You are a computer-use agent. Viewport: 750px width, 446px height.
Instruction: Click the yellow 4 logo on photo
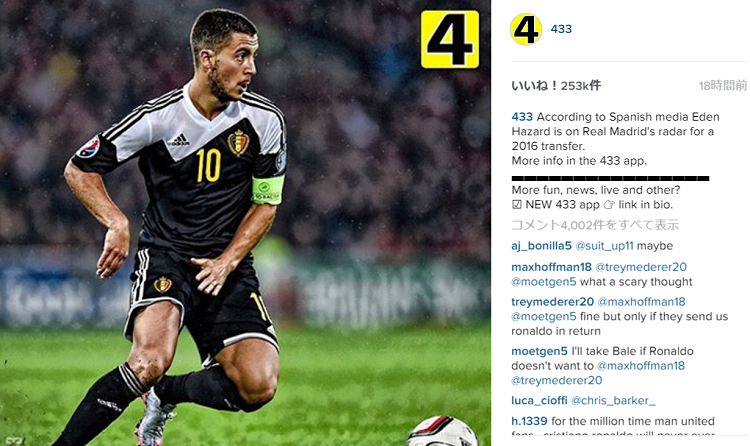click(450, 39)
